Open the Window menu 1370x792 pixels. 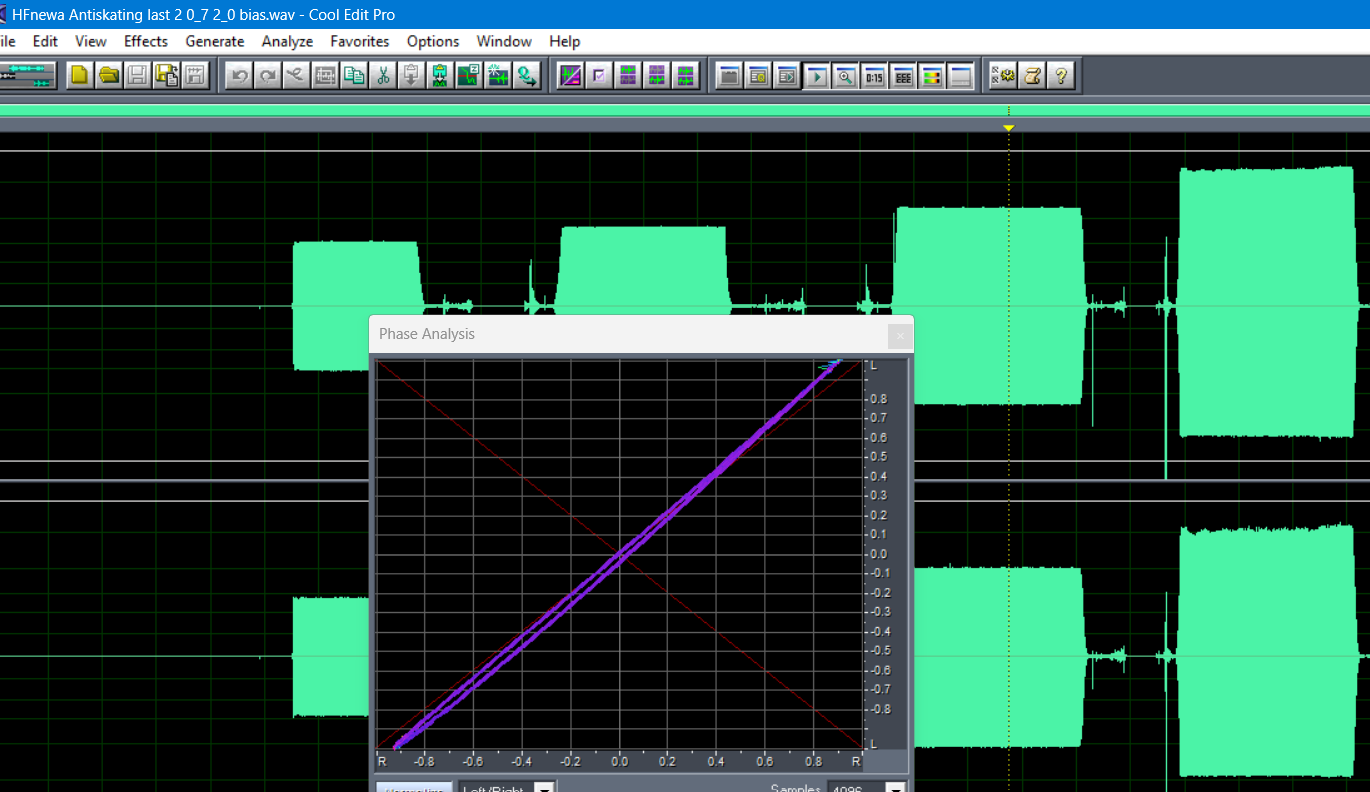pos(504,41)
